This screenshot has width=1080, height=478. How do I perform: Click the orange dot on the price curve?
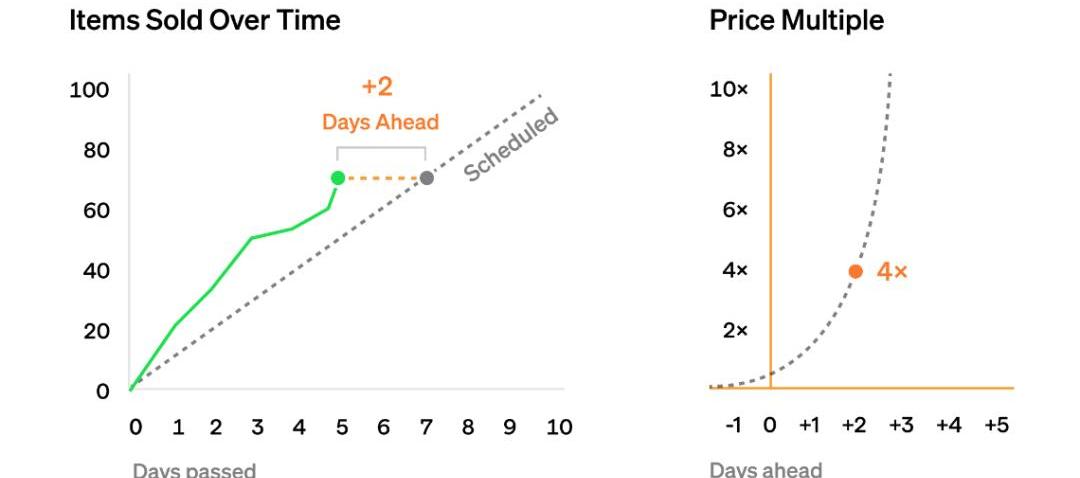pyautogui.click(x=855, y=271)
